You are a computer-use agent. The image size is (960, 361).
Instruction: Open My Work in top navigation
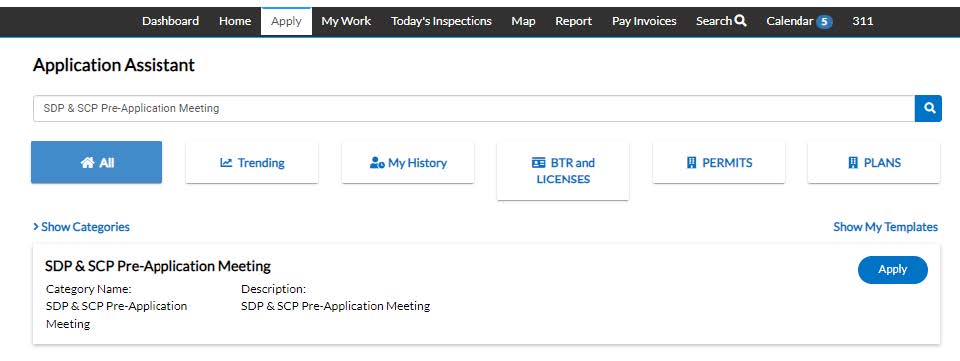pos(346,21)
